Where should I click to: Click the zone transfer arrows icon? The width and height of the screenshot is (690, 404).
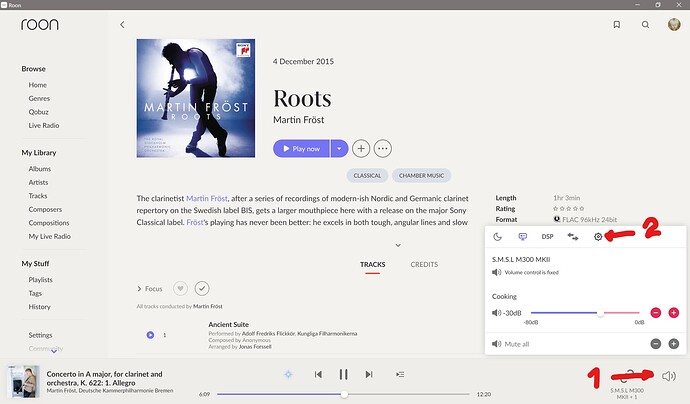[x=573, y=237]
